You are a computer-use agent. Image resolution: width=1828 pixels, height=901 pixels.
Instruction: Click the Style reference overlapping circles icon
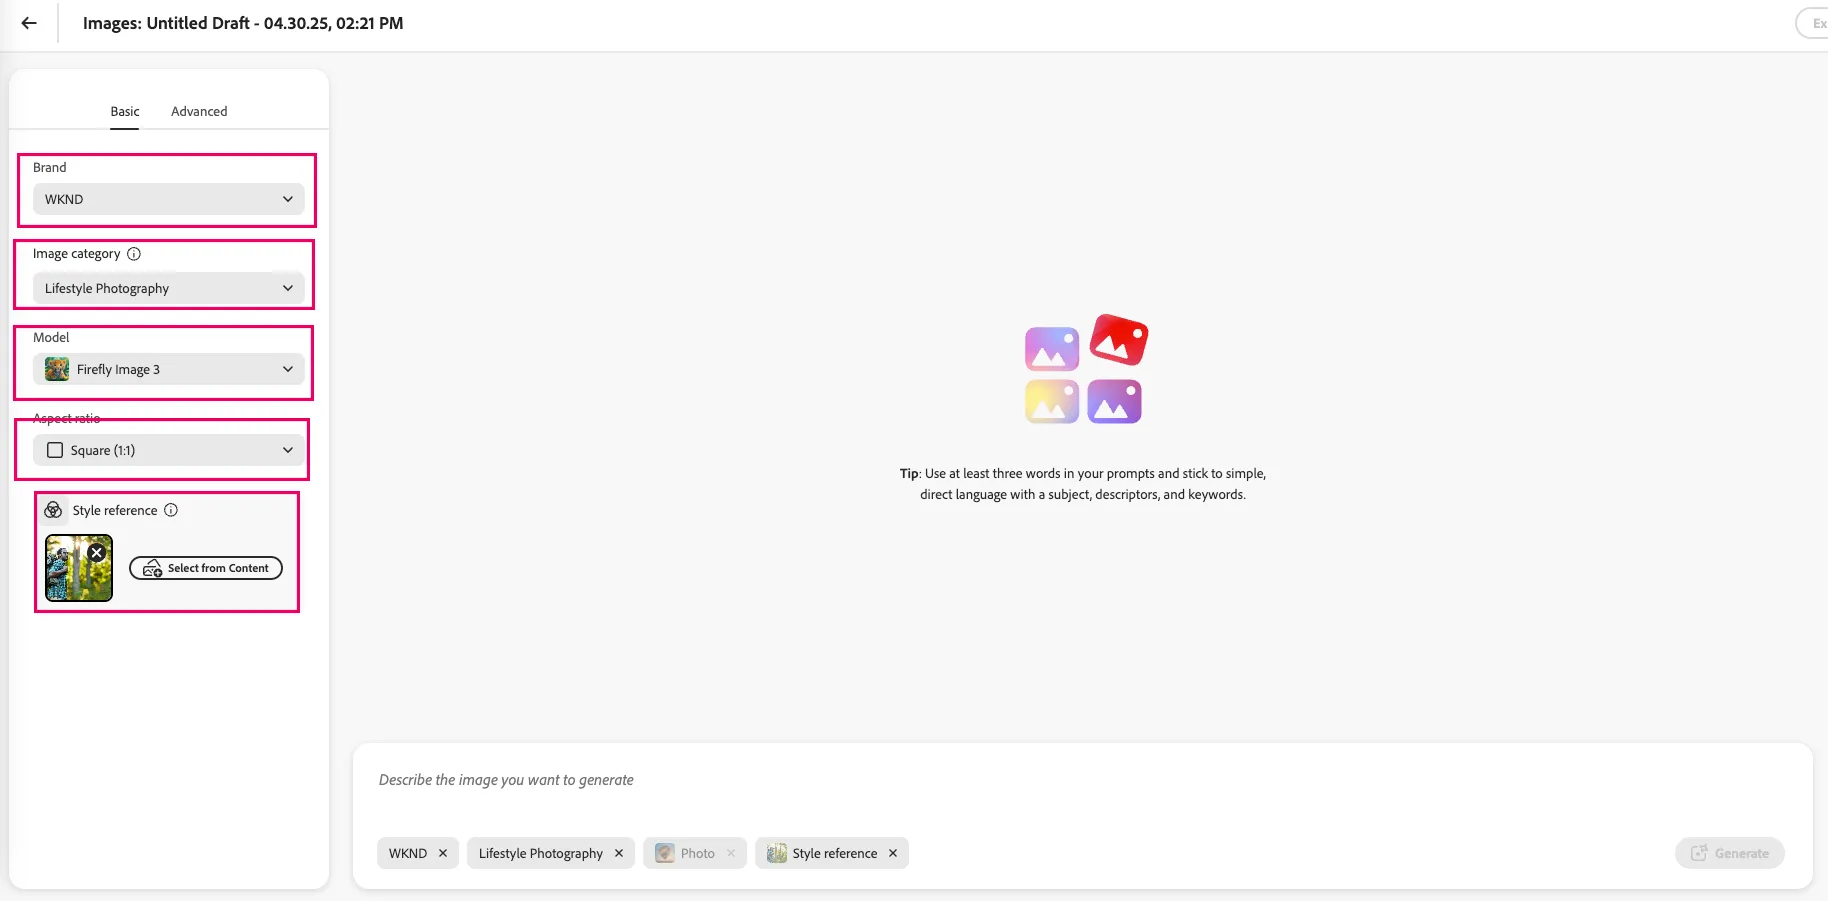point(54,510)
